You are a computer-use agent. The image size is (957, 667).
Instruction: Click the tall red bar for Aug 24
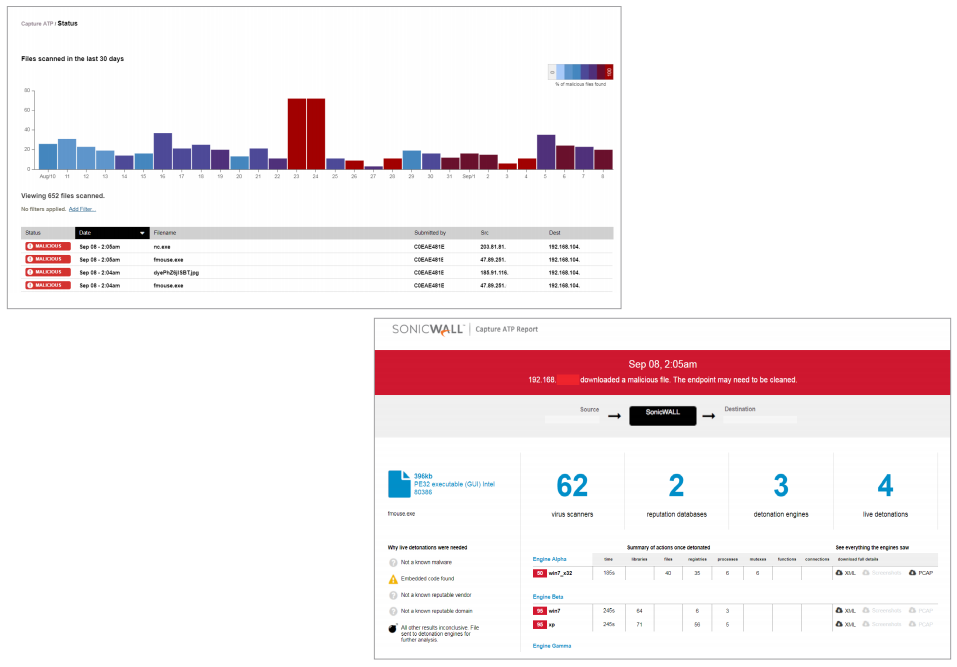316,134
